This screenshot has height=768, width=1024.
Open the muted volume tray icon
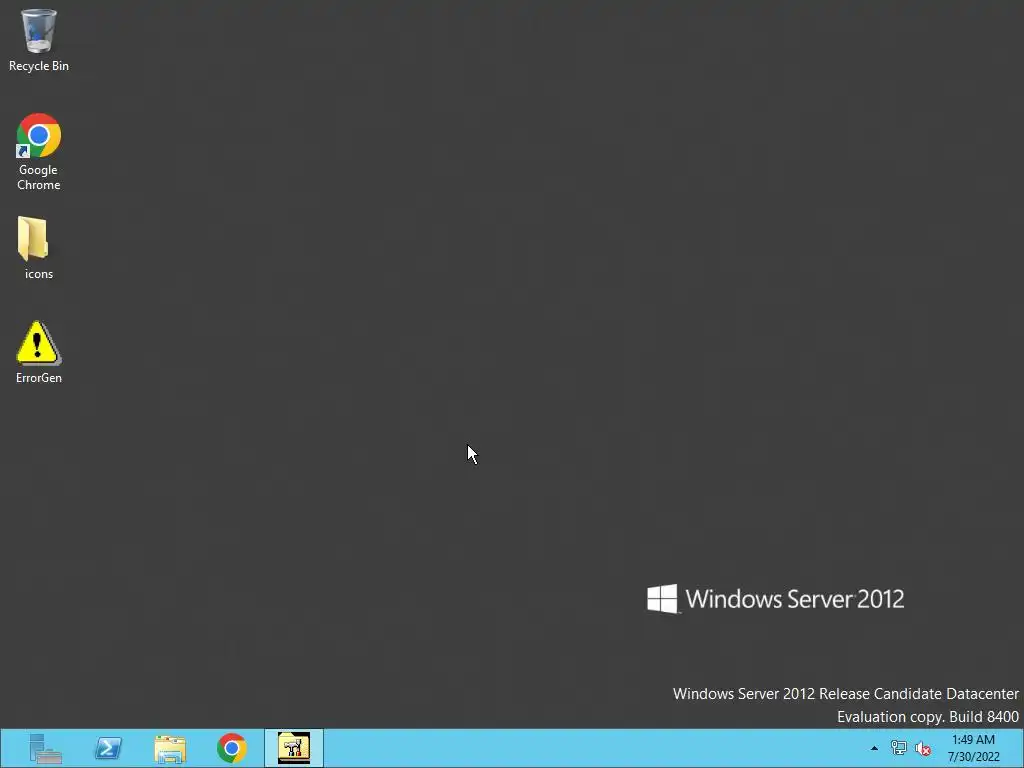click(923, 748)
